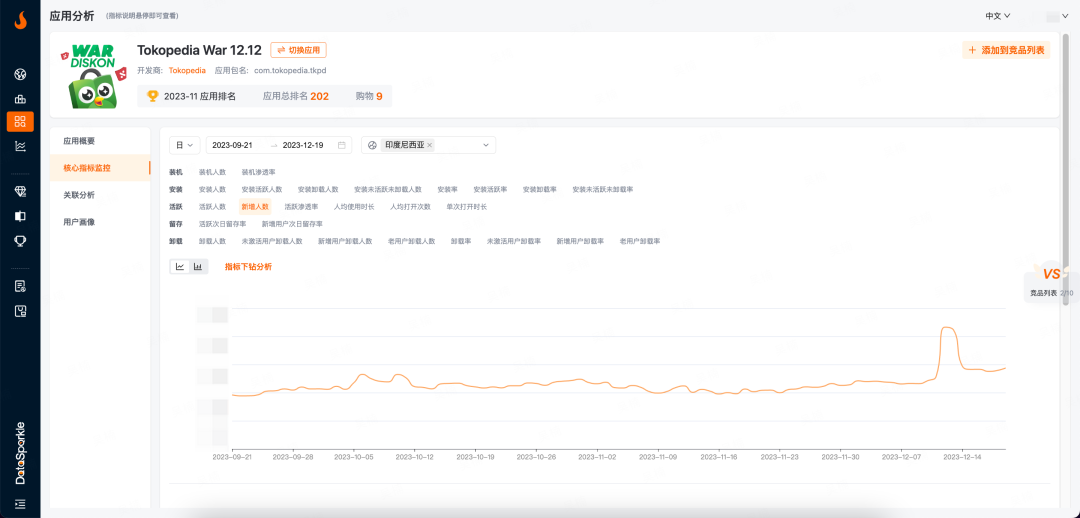Go to 应用概要 tab
The image size is (1080, 518).
[79, 141]
